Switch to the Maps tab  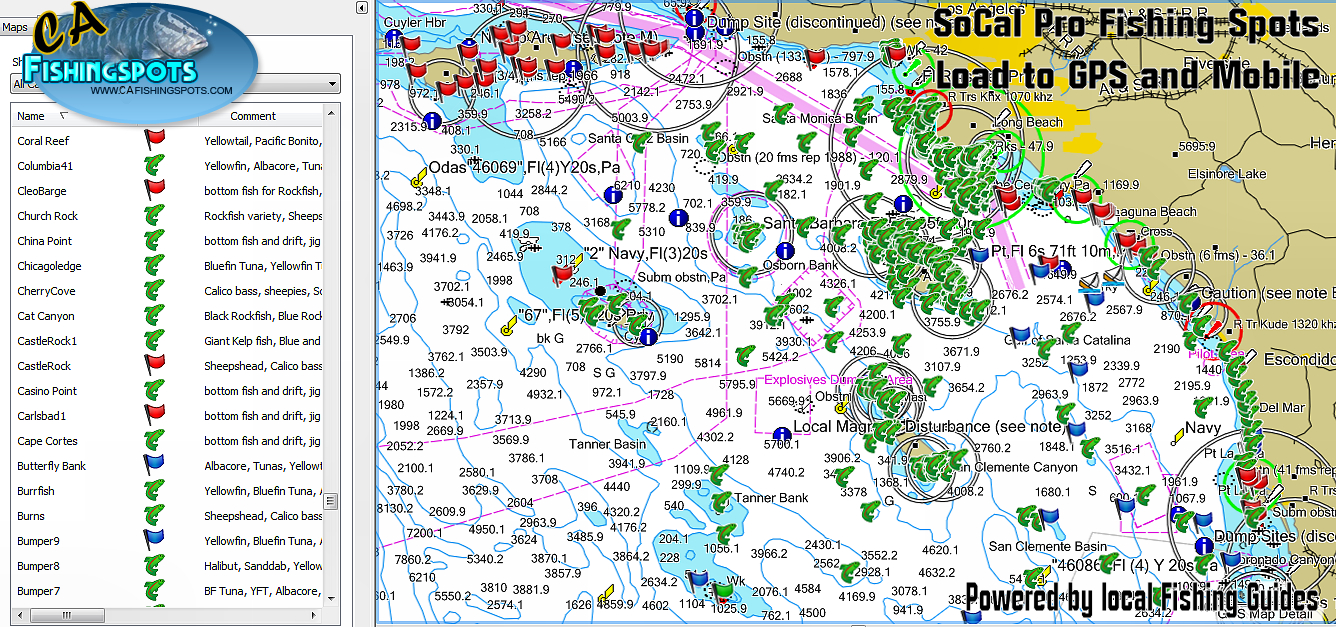[15, 27]
